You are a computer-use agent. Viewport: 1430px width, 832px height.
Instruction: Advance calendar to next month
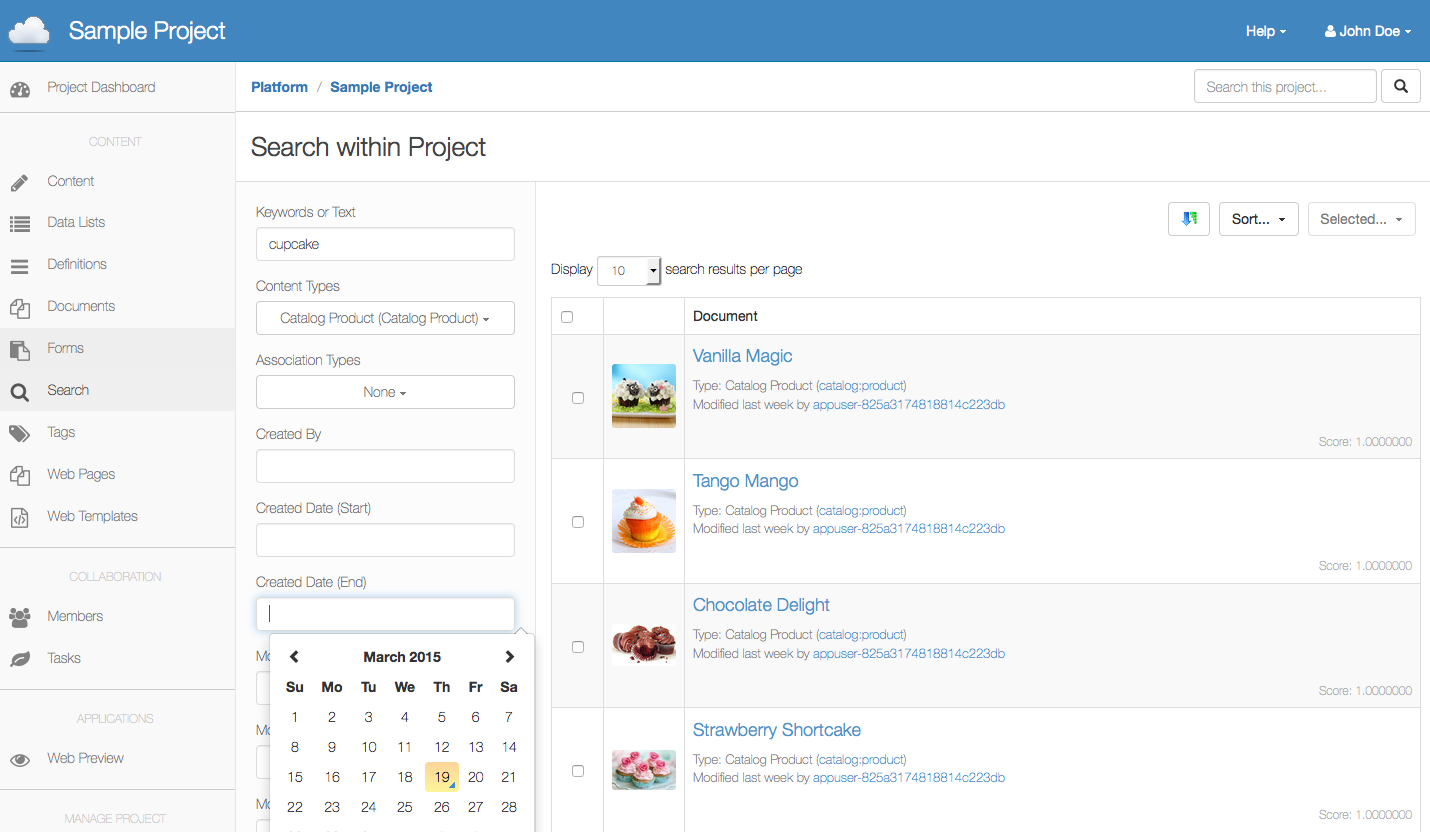click(509, 657)
